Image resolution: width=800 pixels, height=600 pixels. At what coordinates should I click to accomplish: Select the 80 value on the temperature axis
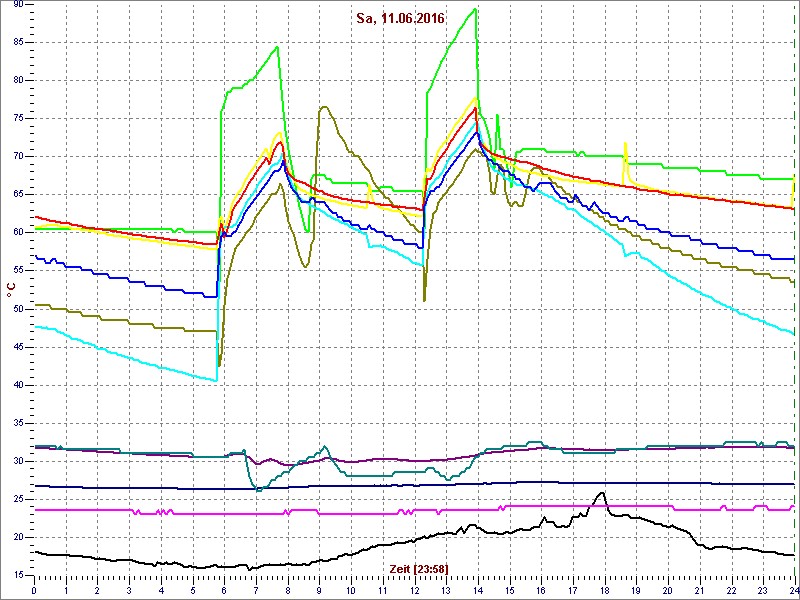tap(19, 81)
